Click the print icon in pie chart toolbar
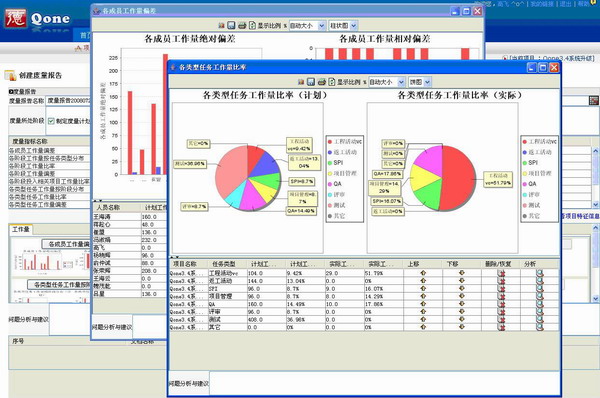 pos(322,82)
